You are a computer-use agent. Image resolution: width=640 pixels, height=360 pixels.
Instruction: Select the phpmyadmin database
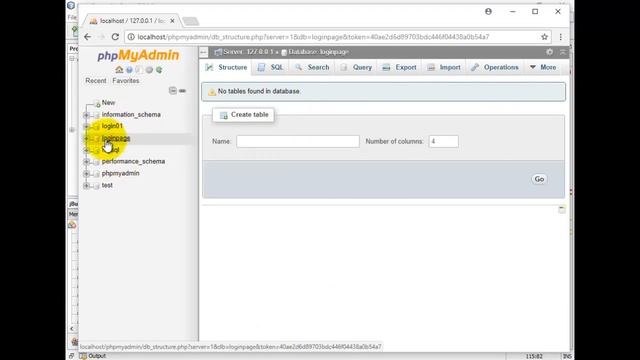[x=120, y=173]
